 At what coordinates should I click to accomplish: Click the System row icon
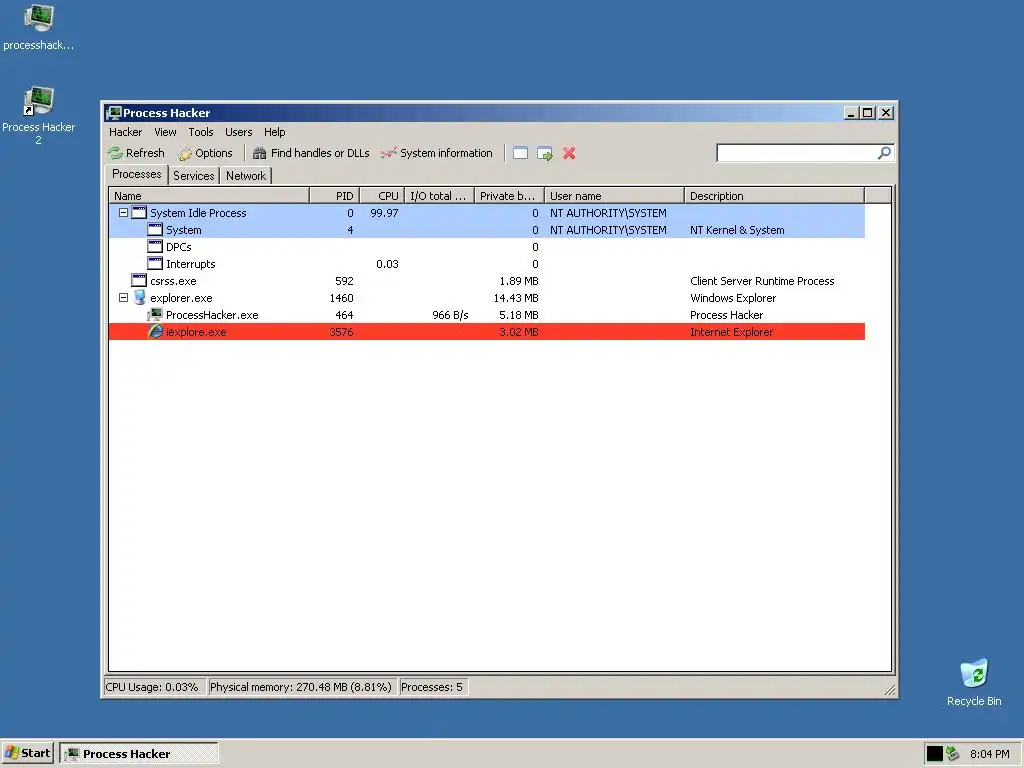(x=155, y=230)
